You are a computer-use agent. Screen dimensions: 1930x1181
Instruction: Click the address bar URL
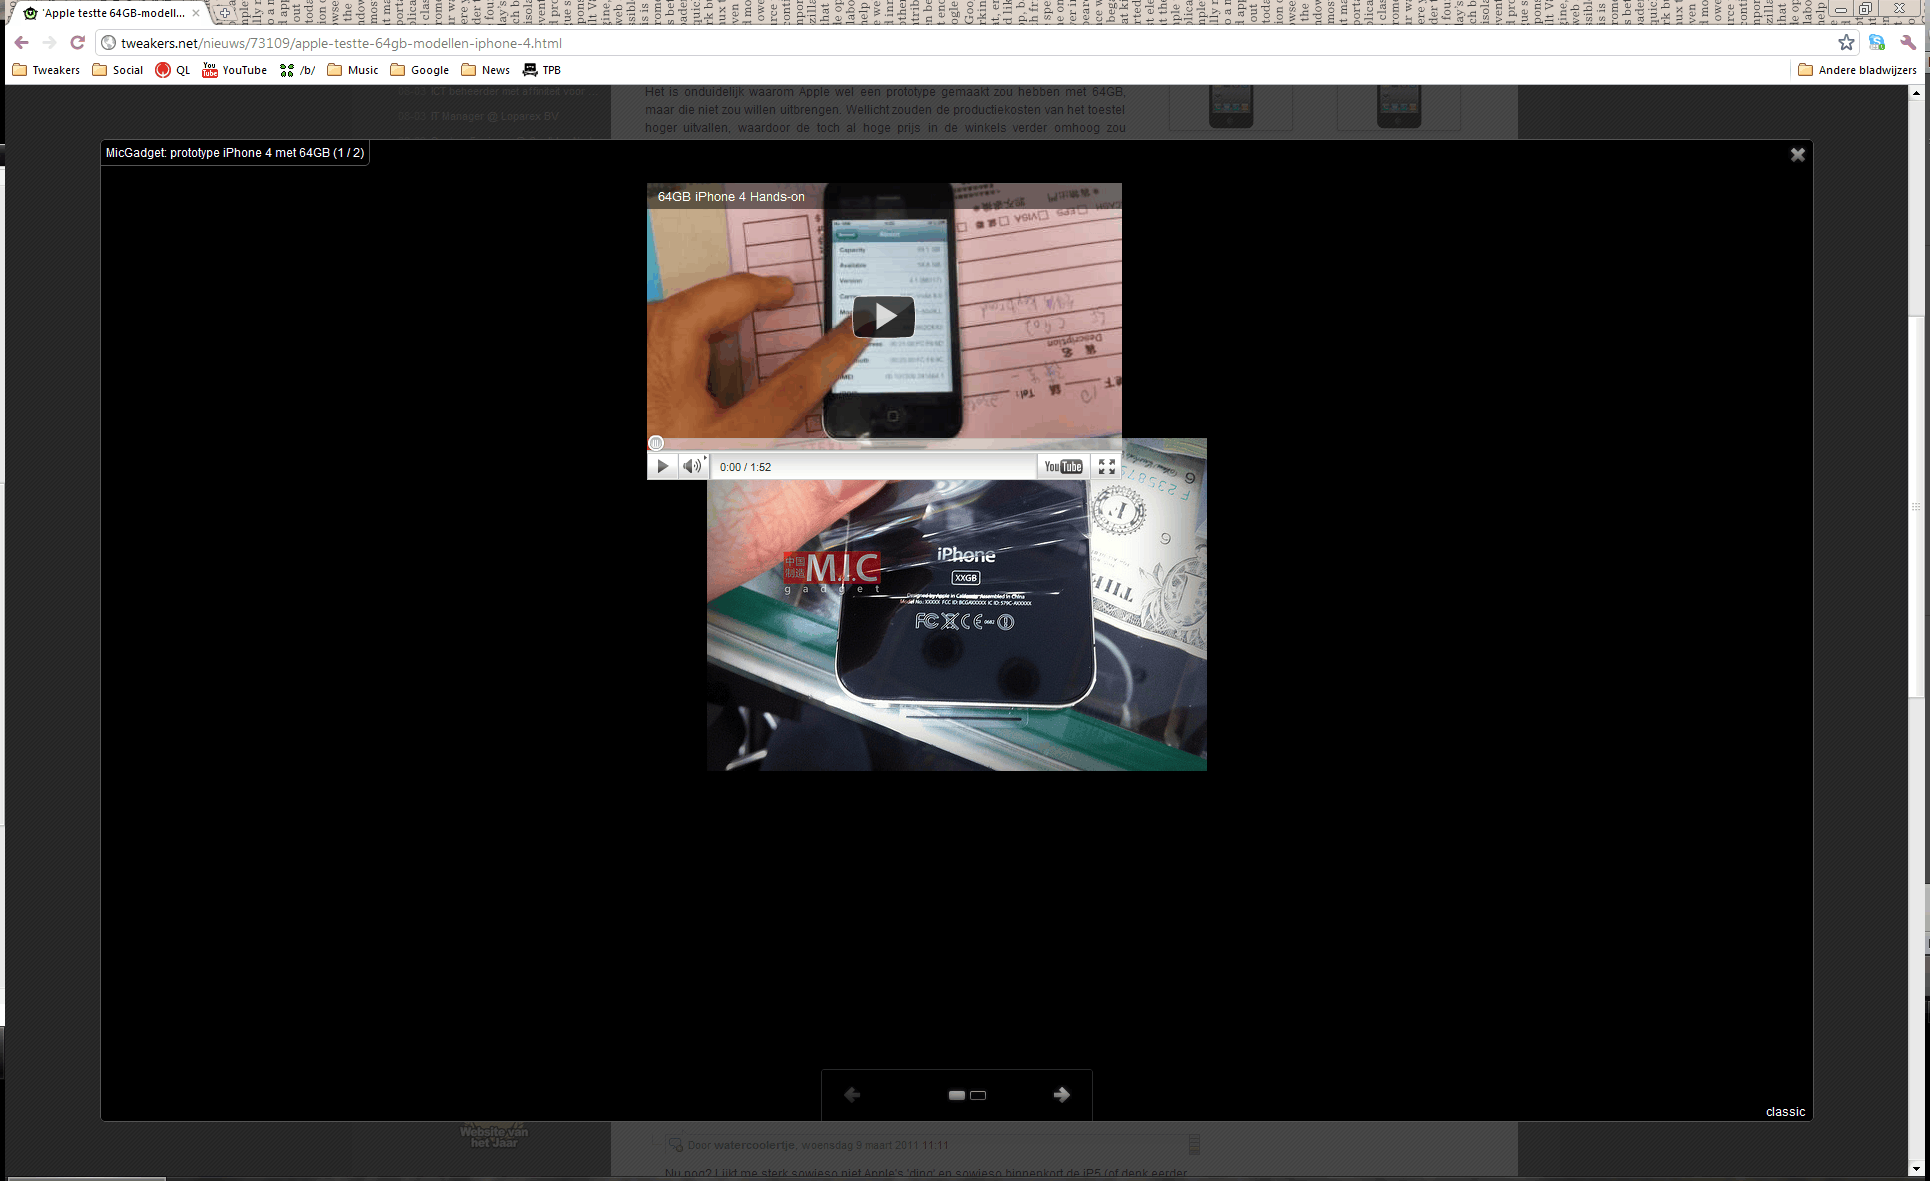[341, 43]
